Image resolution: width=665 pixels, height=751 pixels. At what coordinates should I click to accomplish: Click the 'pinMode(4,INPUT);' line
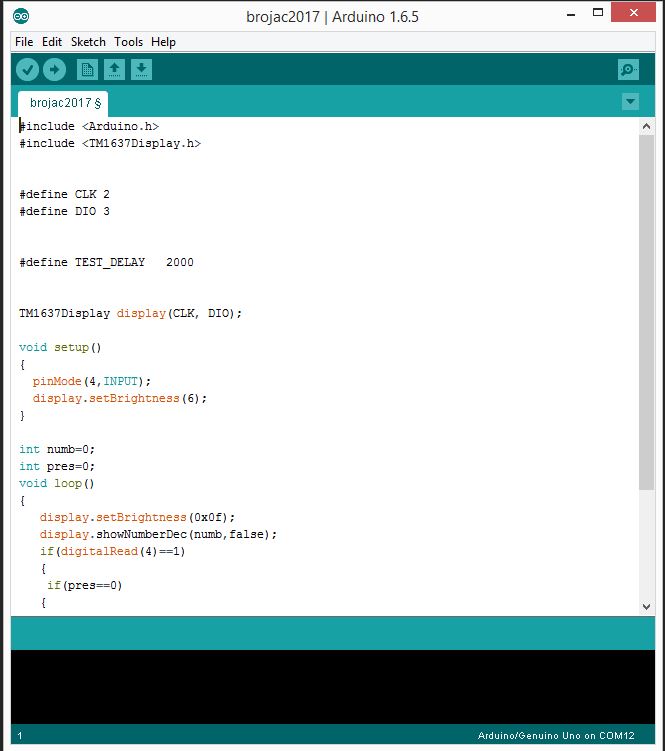tap(92, 381)
